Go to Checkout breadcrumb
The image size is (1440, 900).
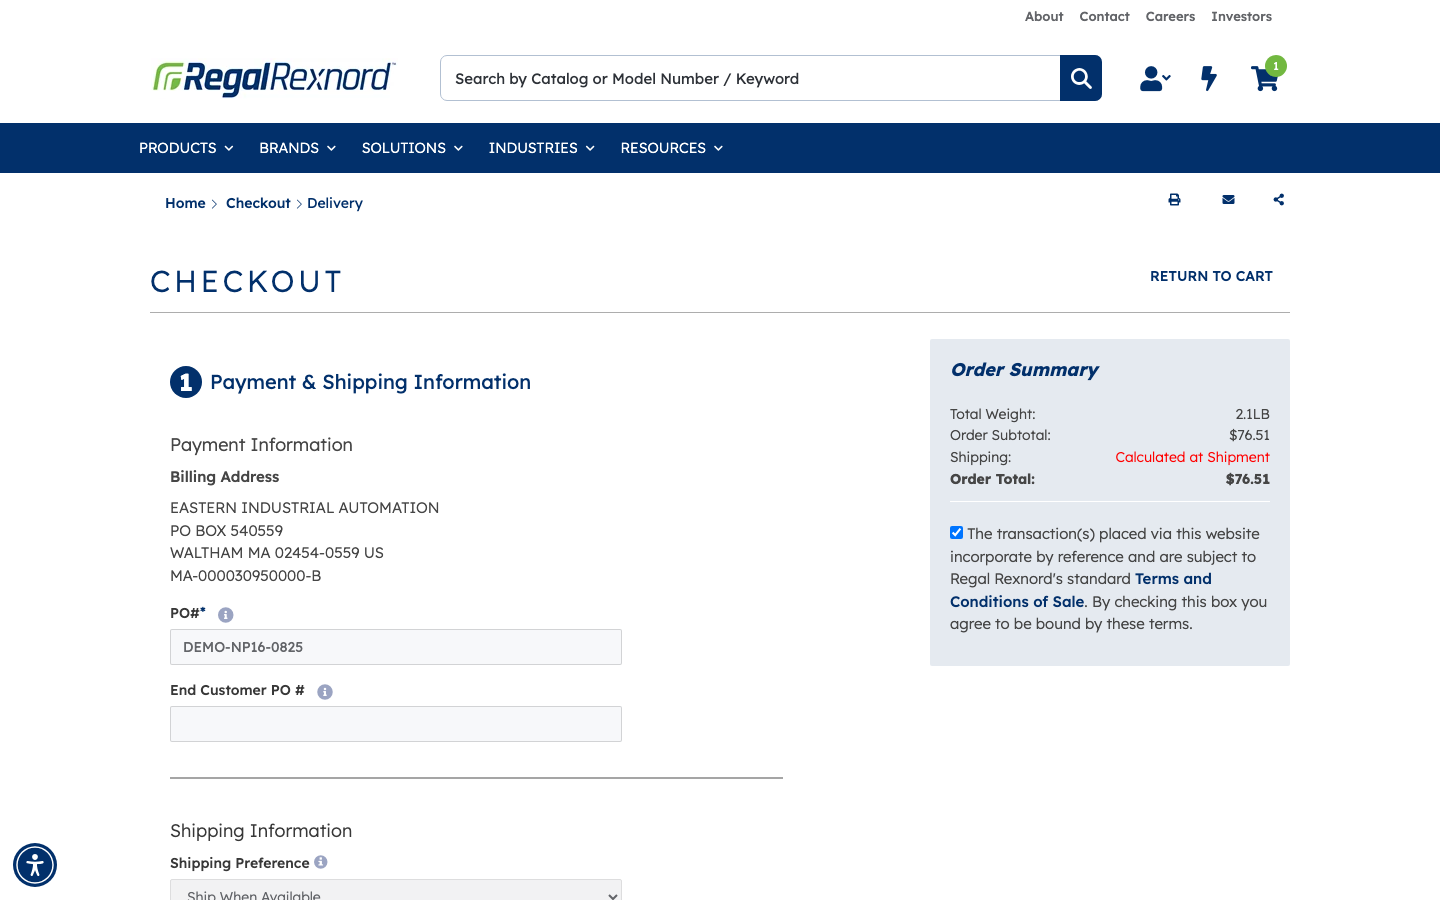point(258,203)
